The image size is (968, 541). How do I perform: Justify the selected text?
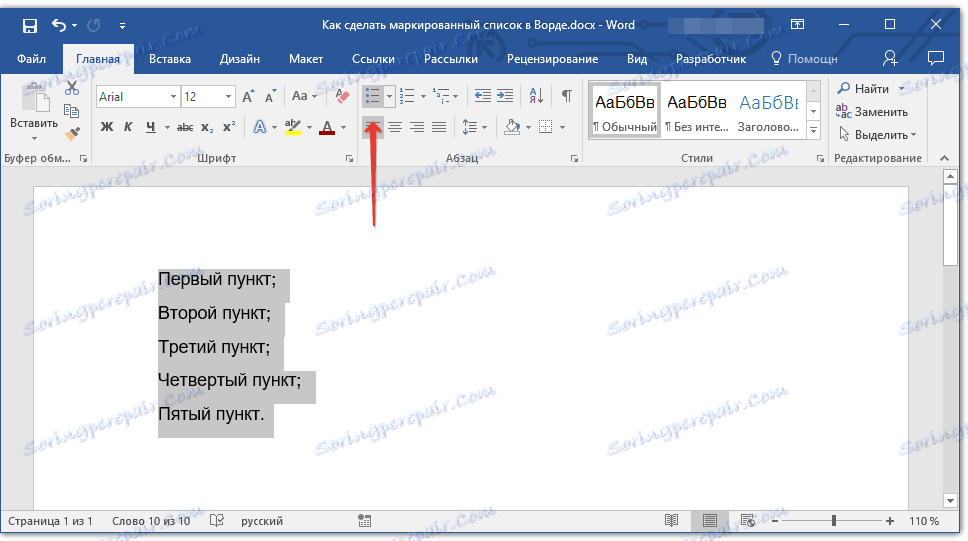(x=439, y=127)
